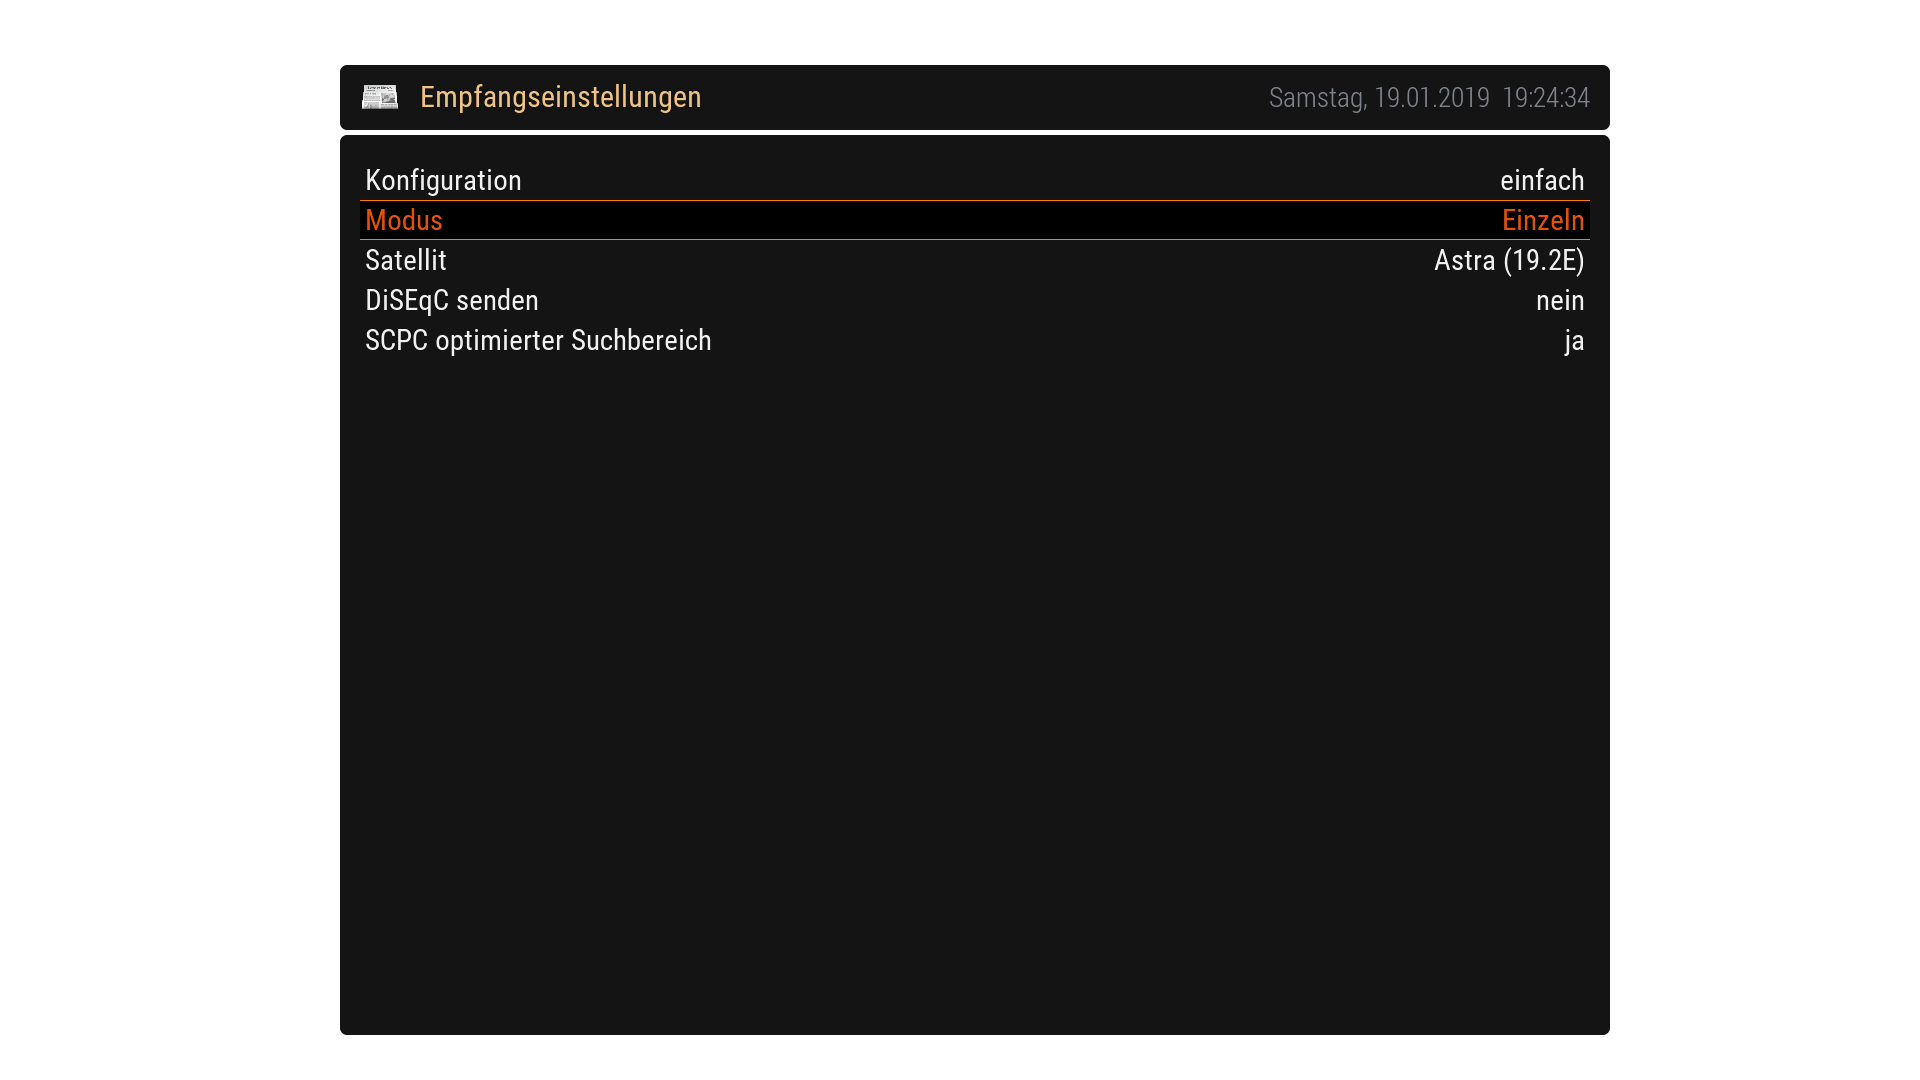Click the Empfangseinstellungen title text
This screenshot has width=1920, height=1080.
[560, 97]
